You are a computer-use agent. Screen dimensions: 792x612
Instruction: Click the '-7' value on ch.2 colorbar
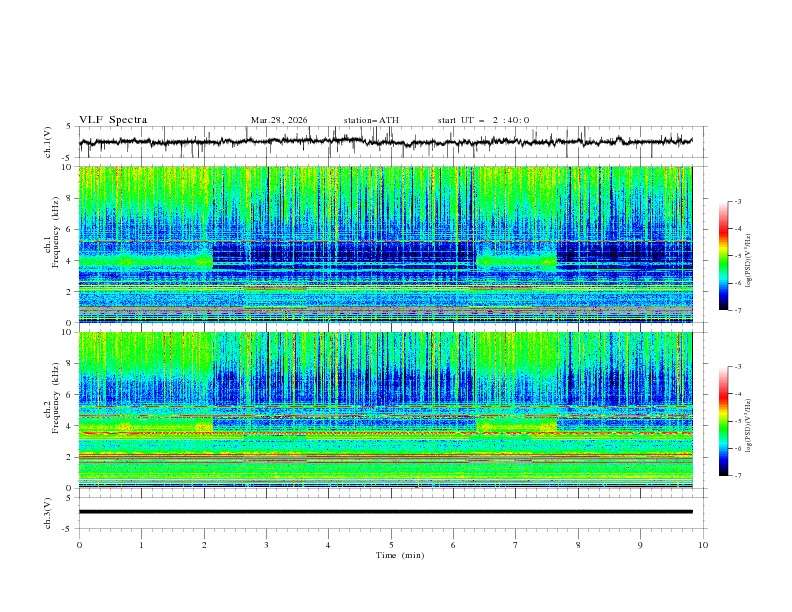[x=737, y=476]
